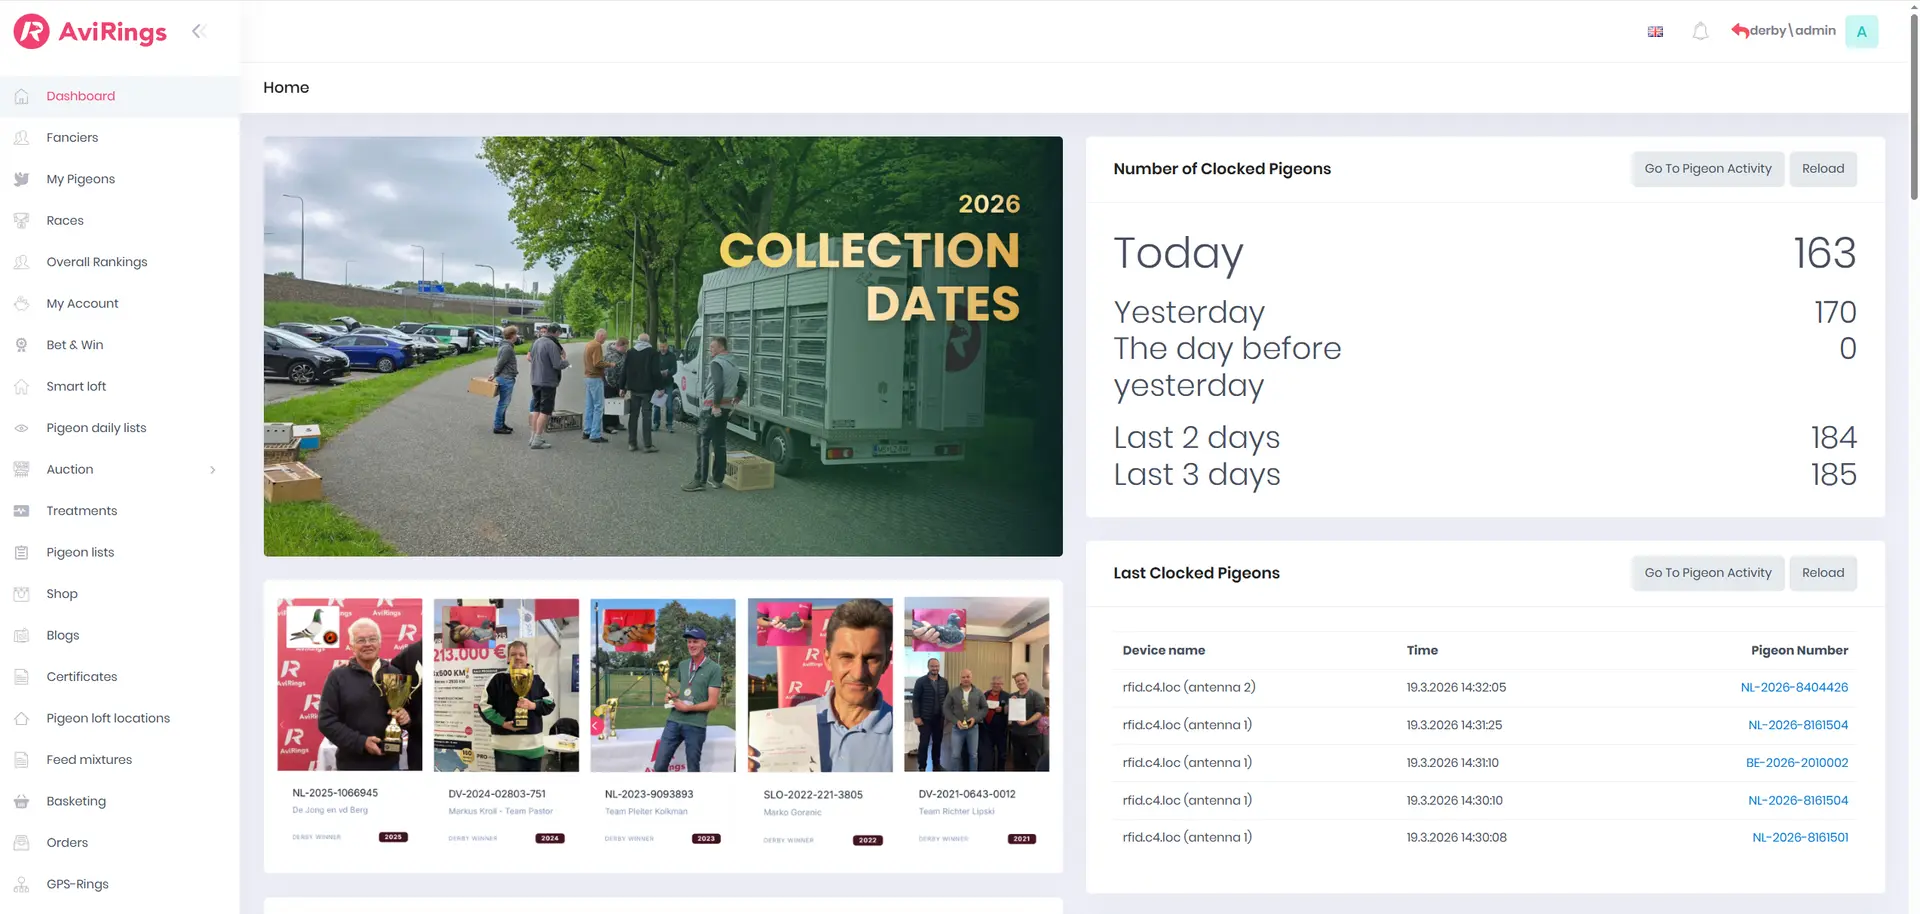The width and height of the screenshot is (1920, 914).
Task: Select Overall Rankings in the sidebar
Action: (96, 262)
